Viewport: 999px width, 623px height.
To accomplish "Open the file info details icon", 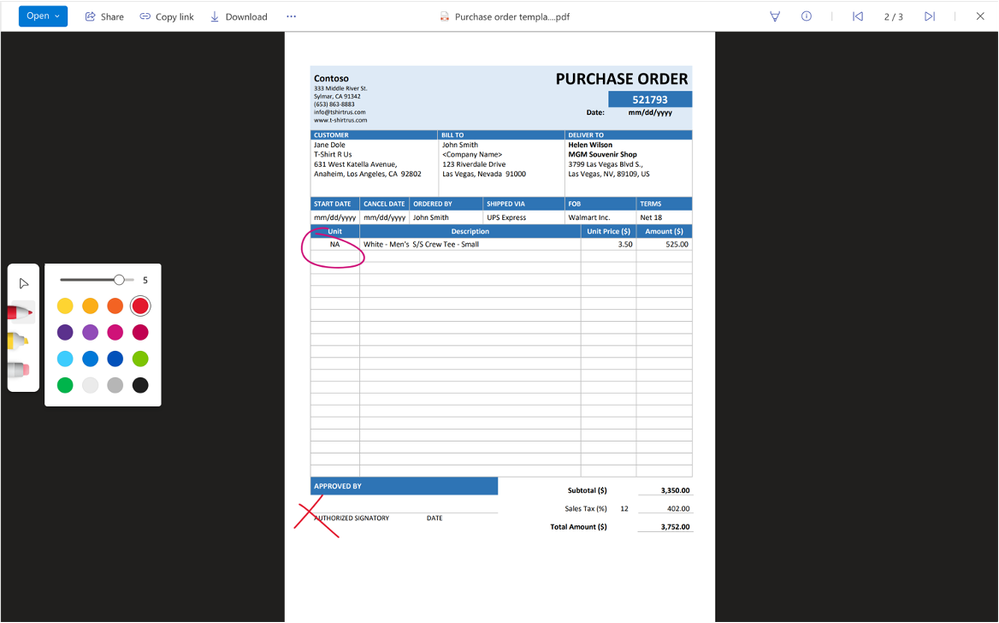I will (806, 17).
